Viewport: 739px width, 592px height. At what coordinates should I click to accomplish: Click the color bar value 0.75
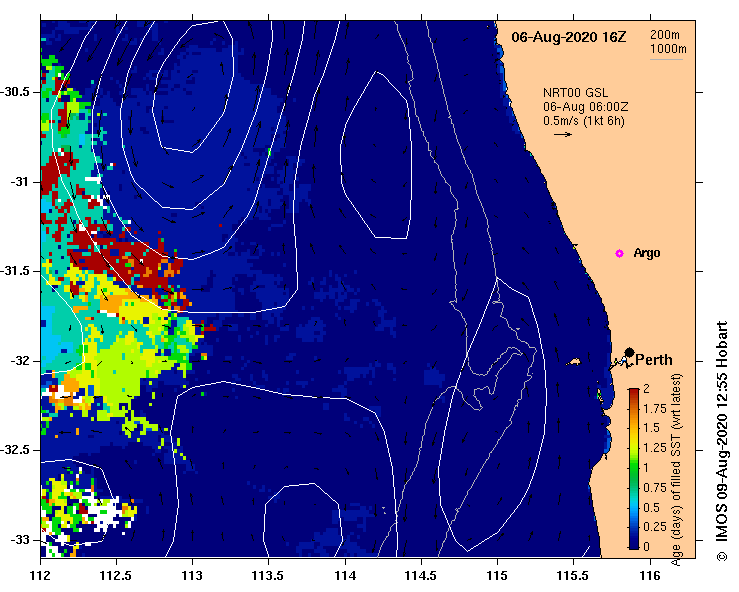[x=655, y=487]
